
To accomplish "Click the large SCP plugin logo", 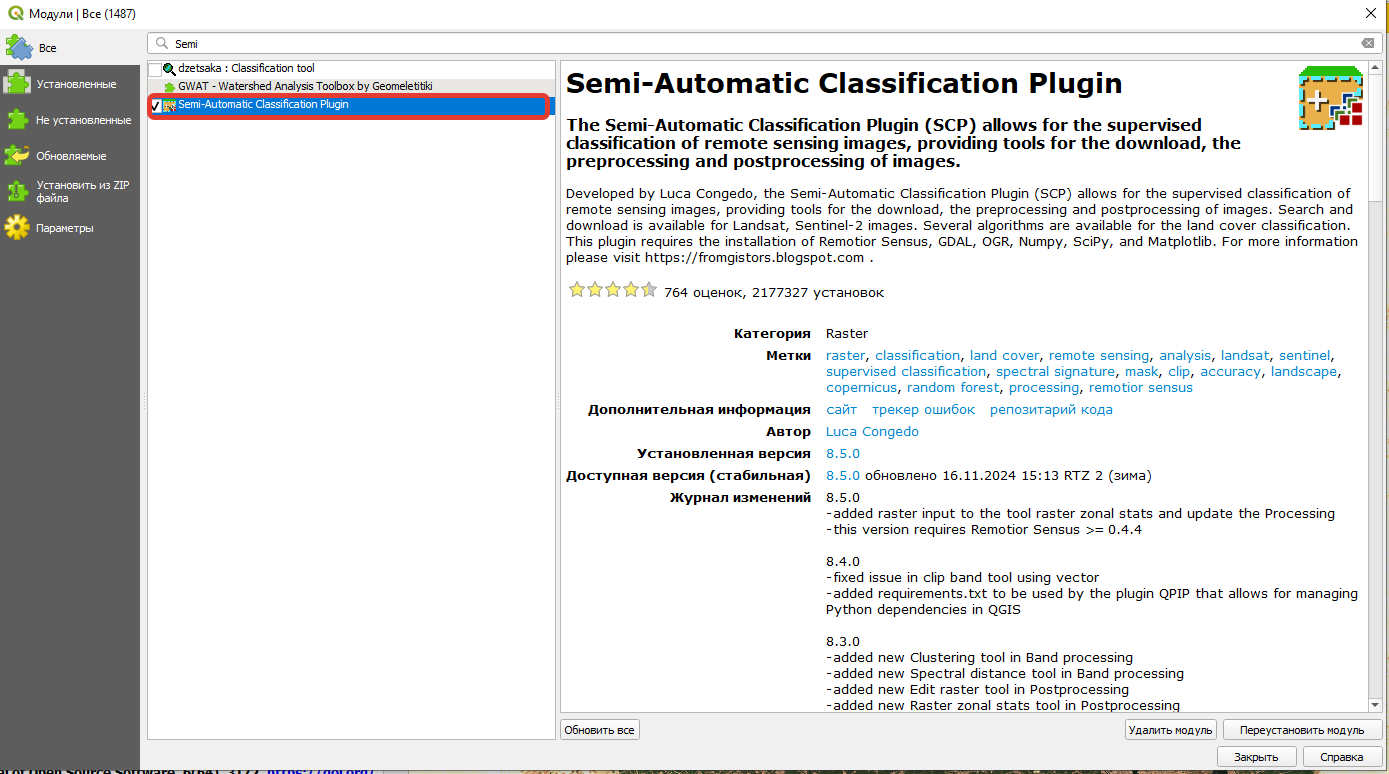I will (1331, 98).
